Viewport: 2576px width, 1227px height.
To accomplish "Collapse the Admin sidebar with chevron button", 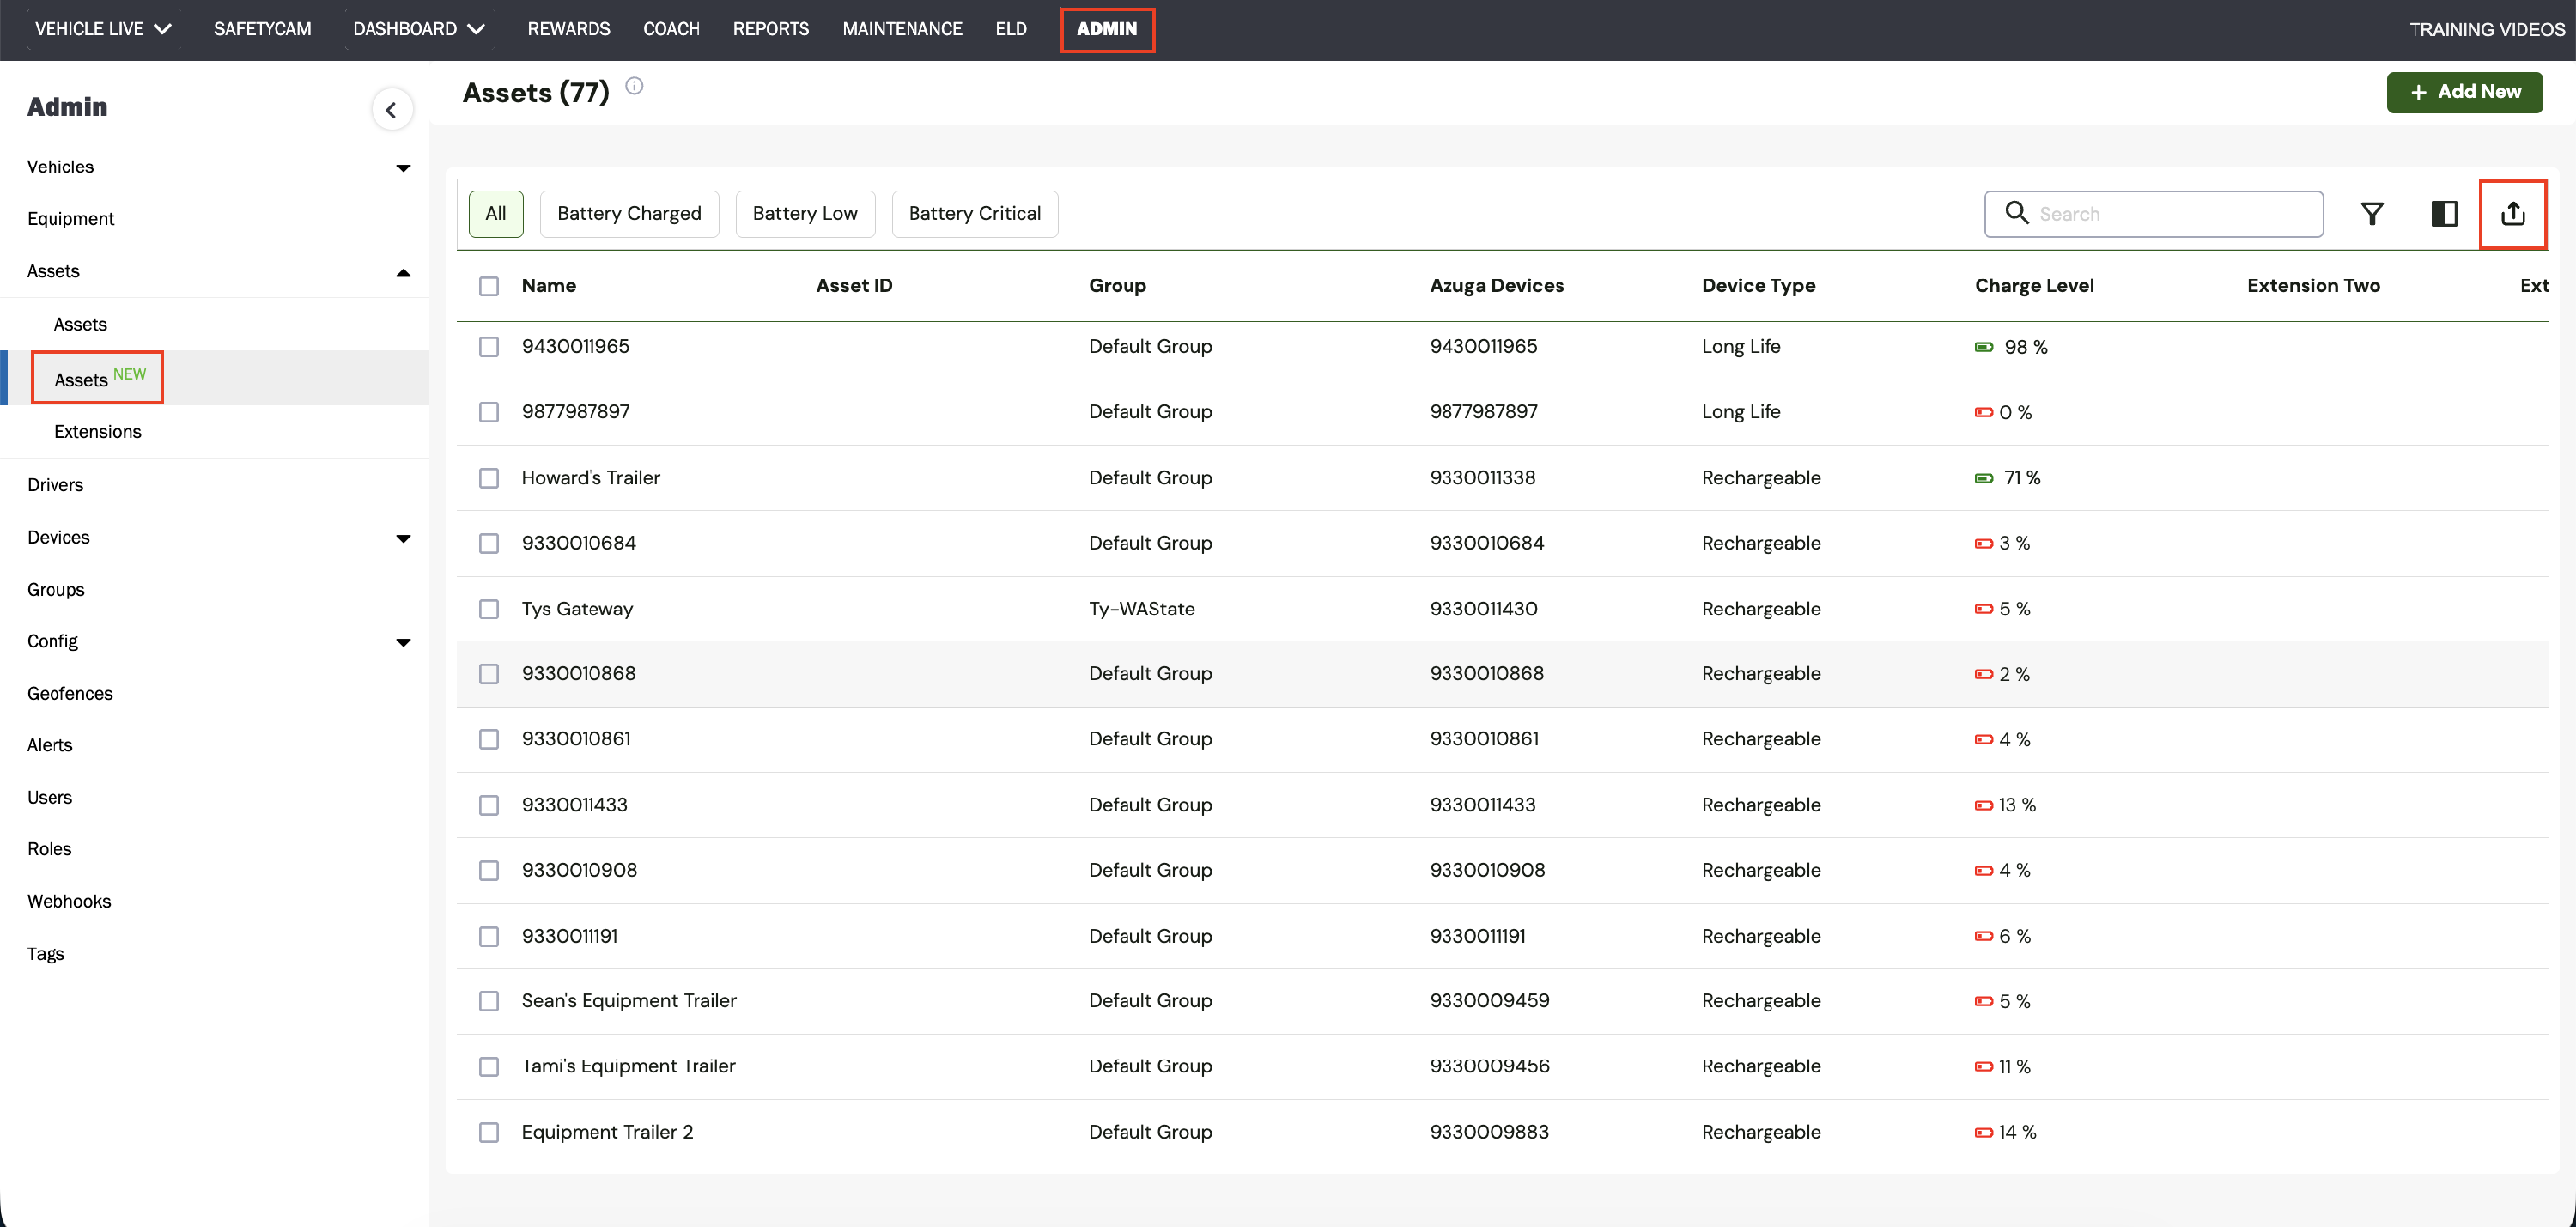I will click(391, 110).
